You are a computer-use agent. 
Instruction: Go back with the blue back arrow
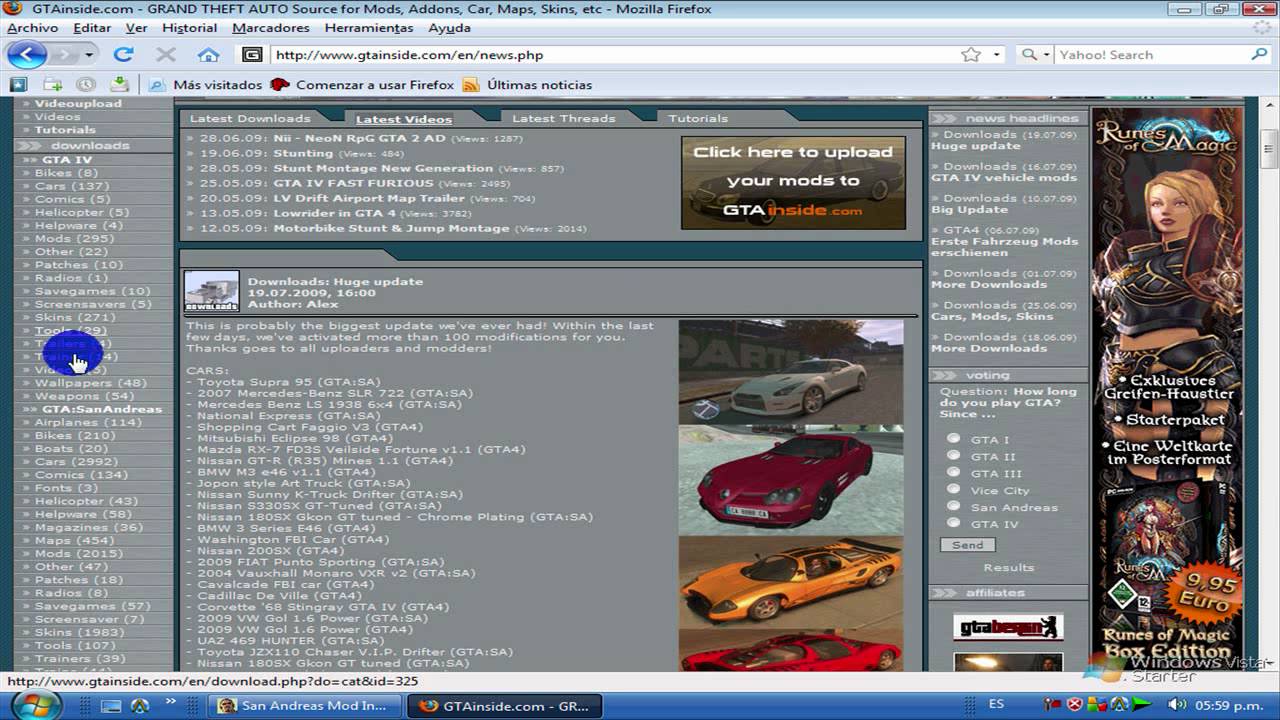coord(27,55)
